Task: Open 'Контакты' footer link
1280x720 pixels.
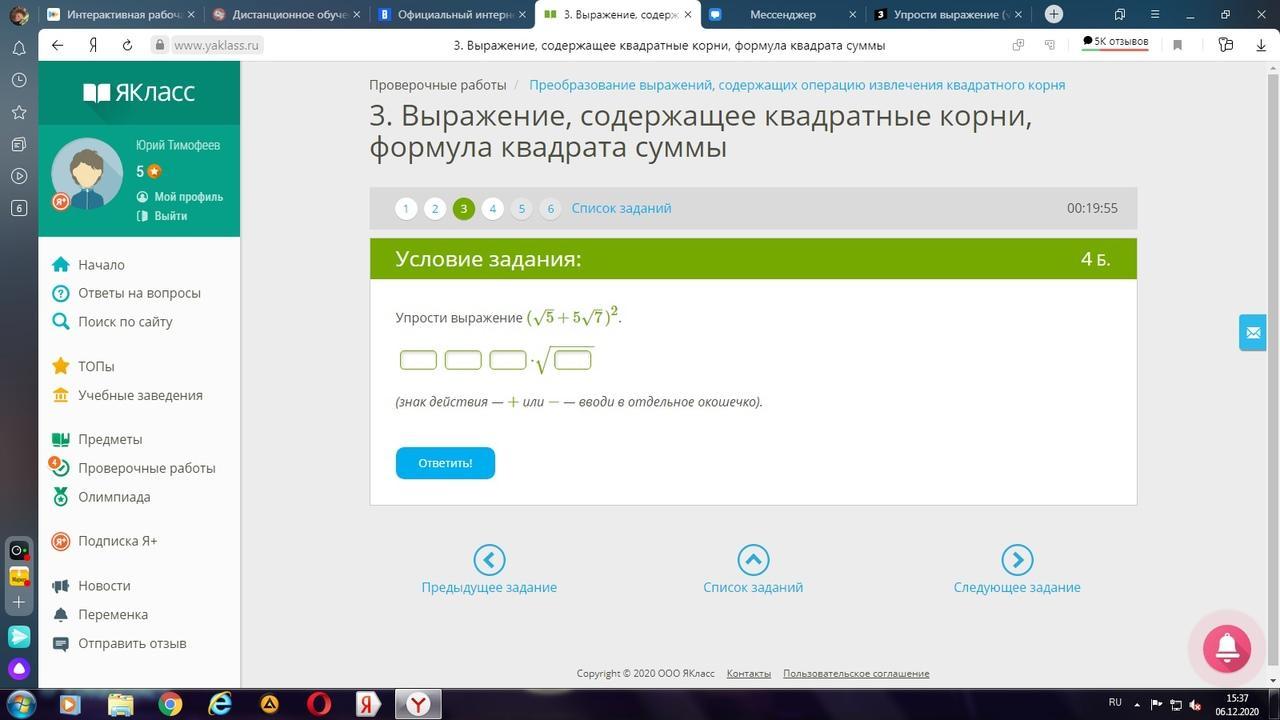Action: click(x=749, y=674)
